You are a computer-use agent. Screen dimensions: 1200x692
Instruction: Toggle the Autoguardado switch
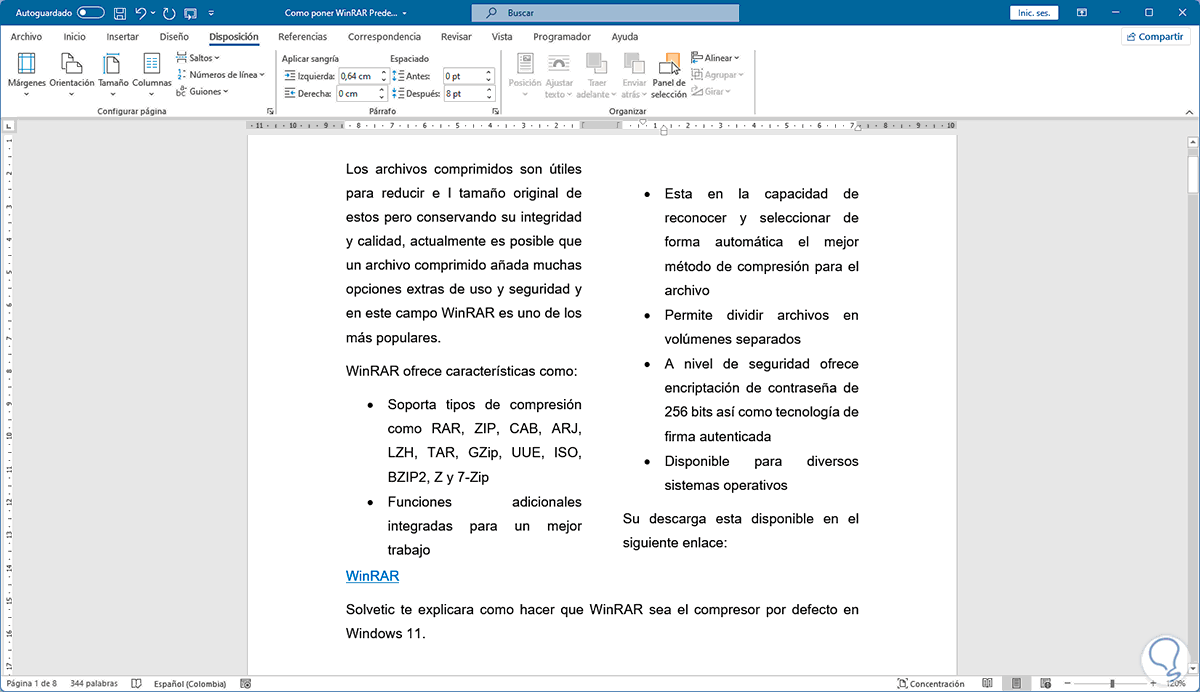coord(90,14)
